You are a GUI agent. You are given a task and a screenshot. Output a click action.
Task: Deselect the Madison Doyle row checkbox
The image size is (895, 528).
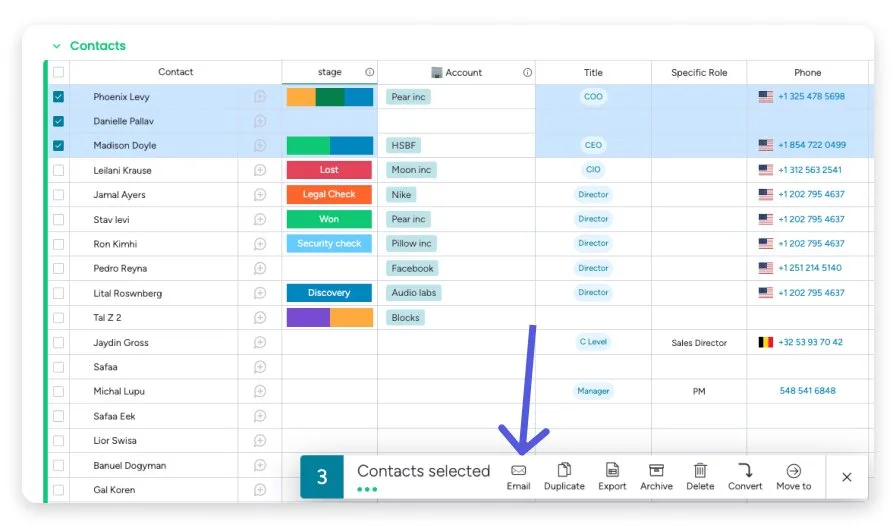pos(58,146)
